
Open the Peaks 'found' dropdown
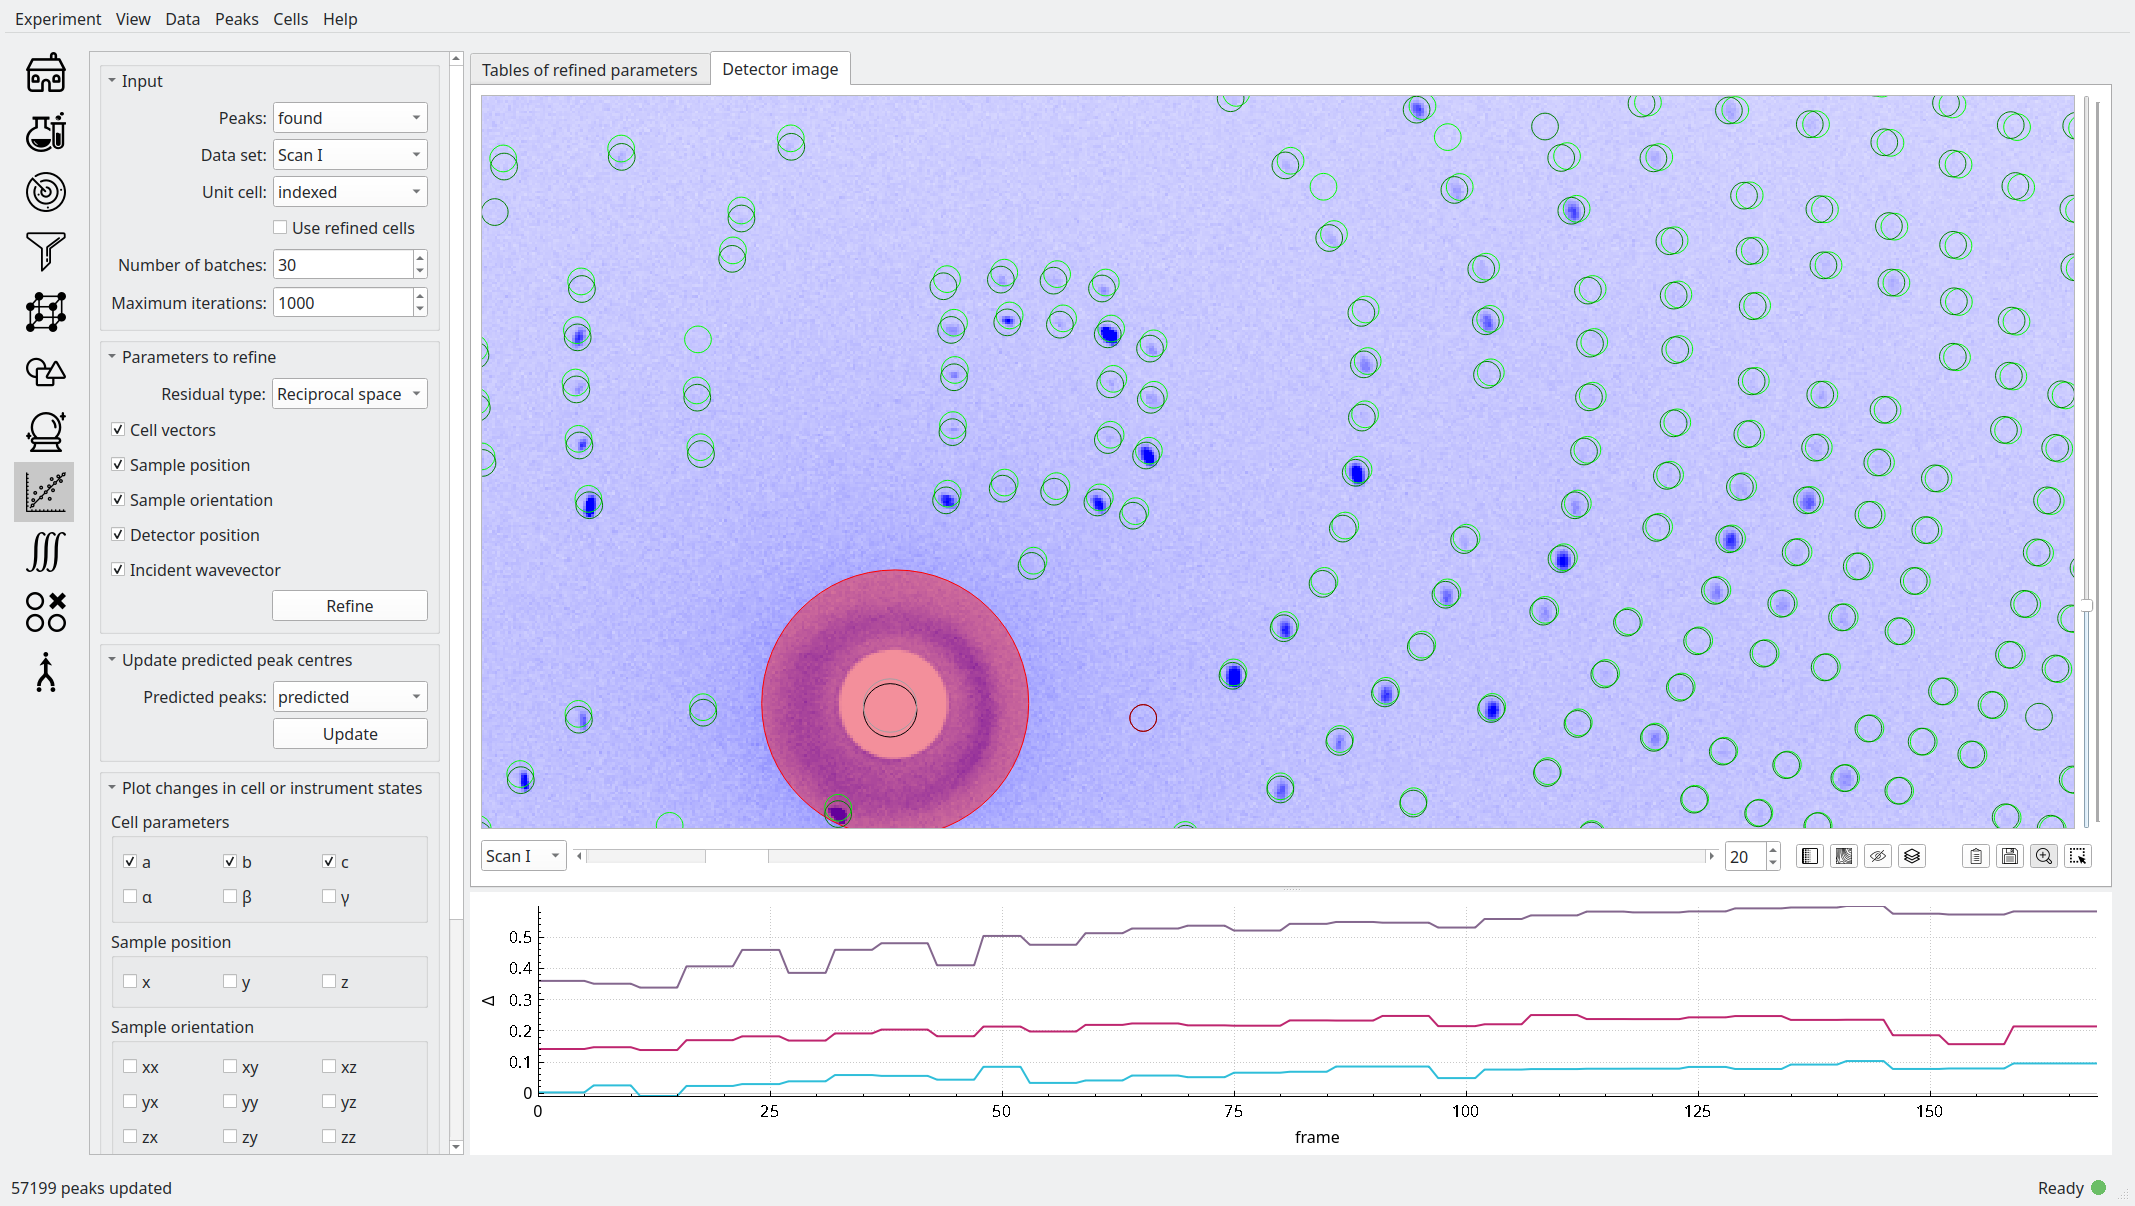click(349, 118)
